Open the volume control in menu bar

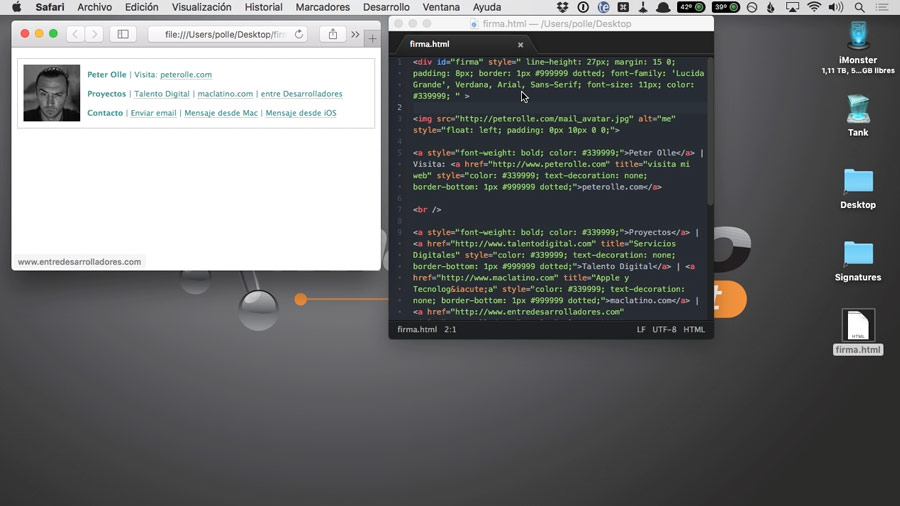coord(836,7)
